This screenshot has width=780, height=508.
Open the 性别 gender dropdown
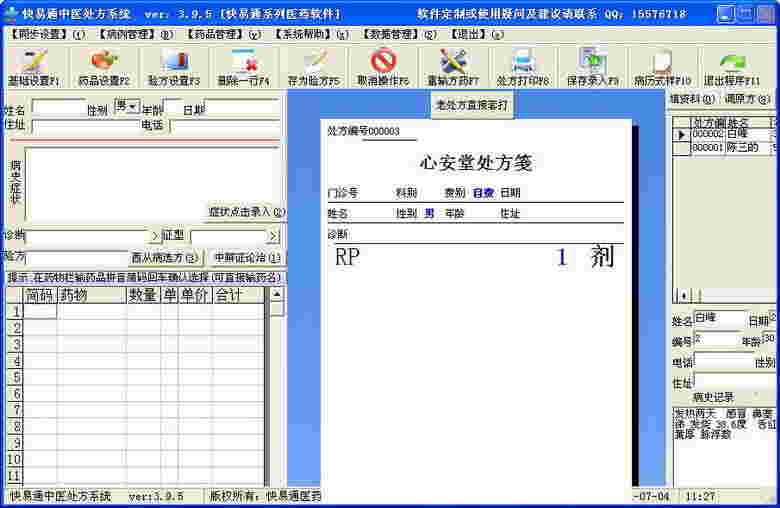127,106
